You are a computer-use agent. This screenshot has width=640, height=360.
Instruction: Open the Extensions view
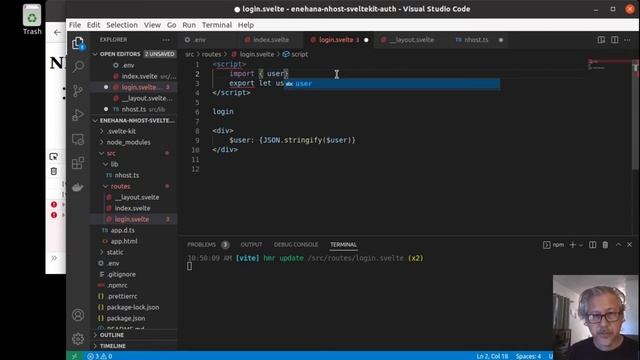(x=78, y=163)
